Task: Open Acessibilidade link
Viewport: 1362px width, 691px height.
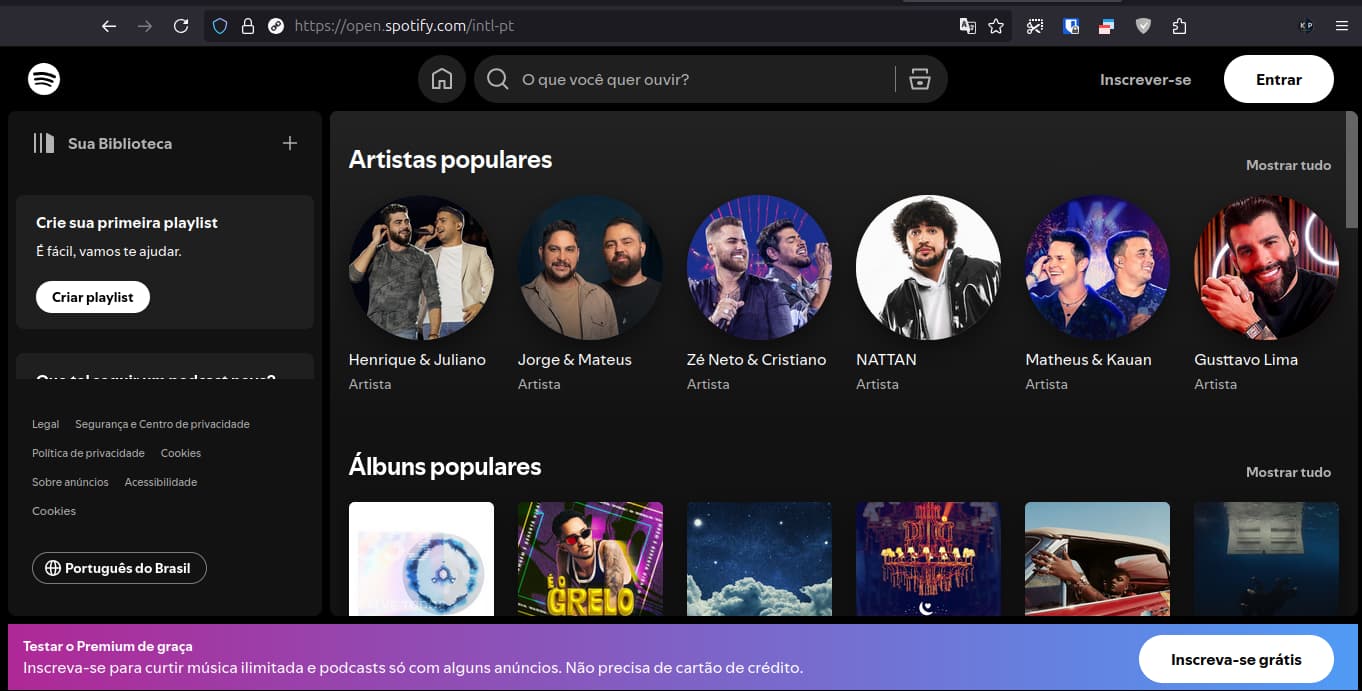Action: point(161,482)
